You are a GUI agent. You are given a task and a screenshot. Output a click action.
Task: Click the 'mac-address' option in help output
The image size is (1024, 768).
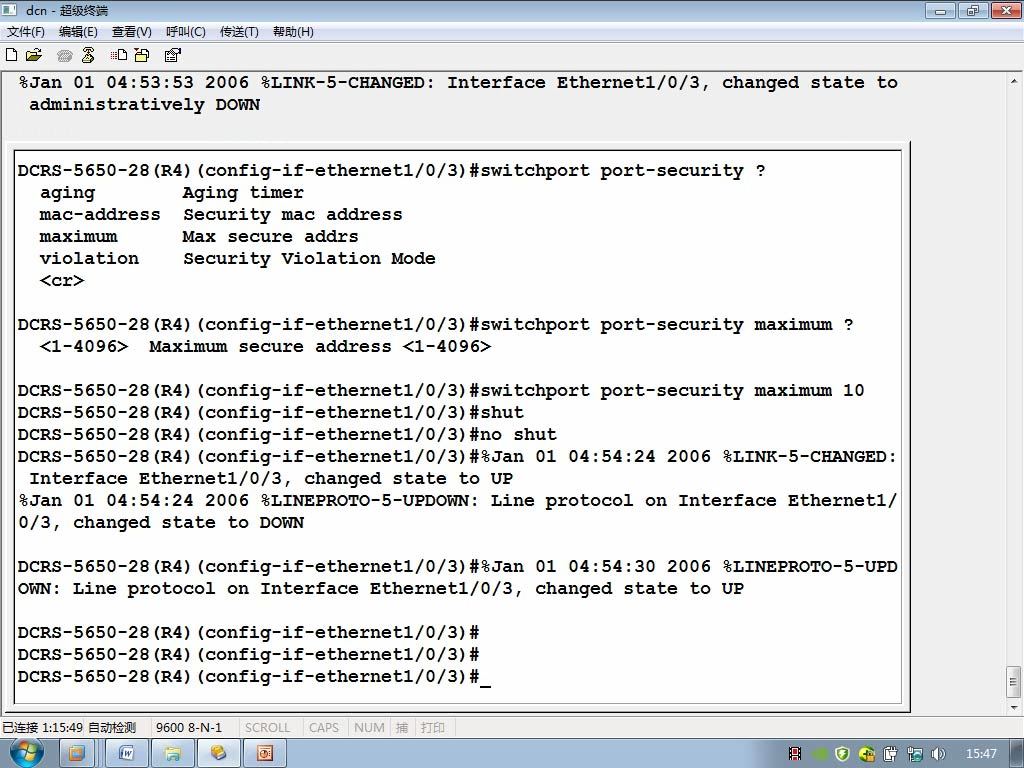(x=100, y=214)
